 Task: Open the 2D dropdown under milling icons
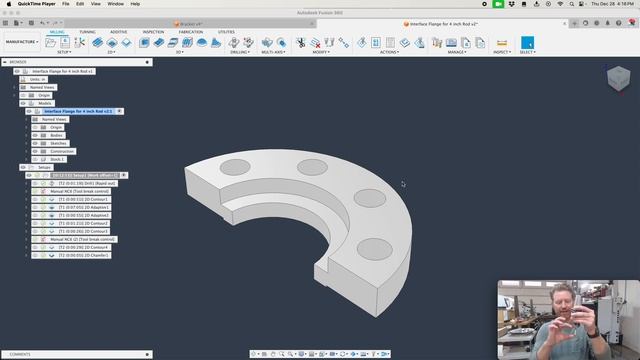click(111, 52)
